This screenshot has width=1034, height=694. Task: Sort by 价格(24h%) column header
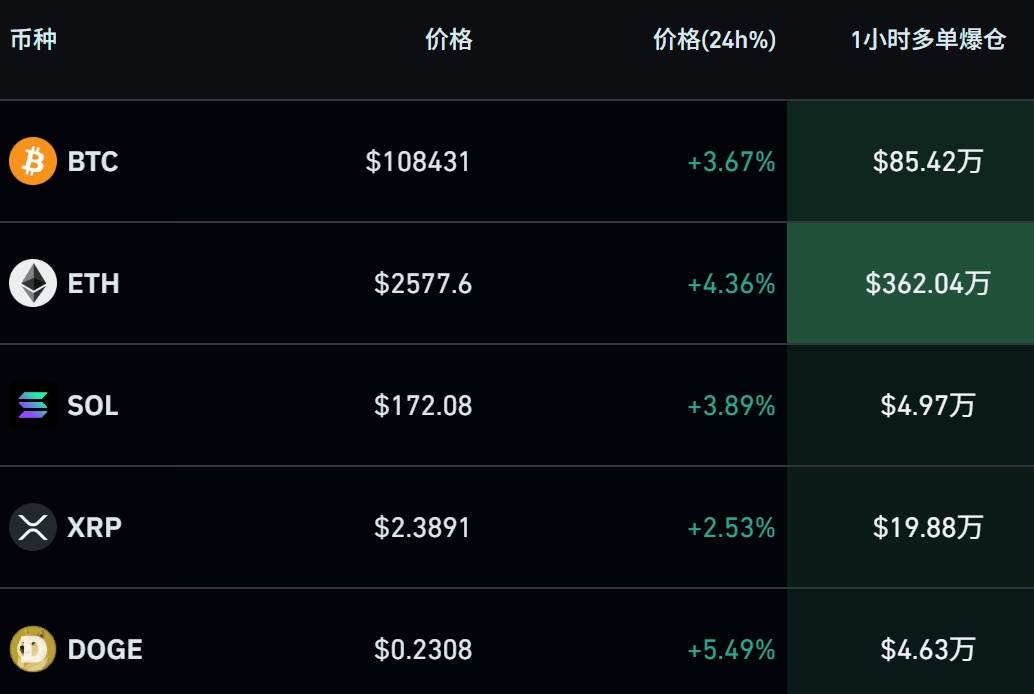pos(714,41)
